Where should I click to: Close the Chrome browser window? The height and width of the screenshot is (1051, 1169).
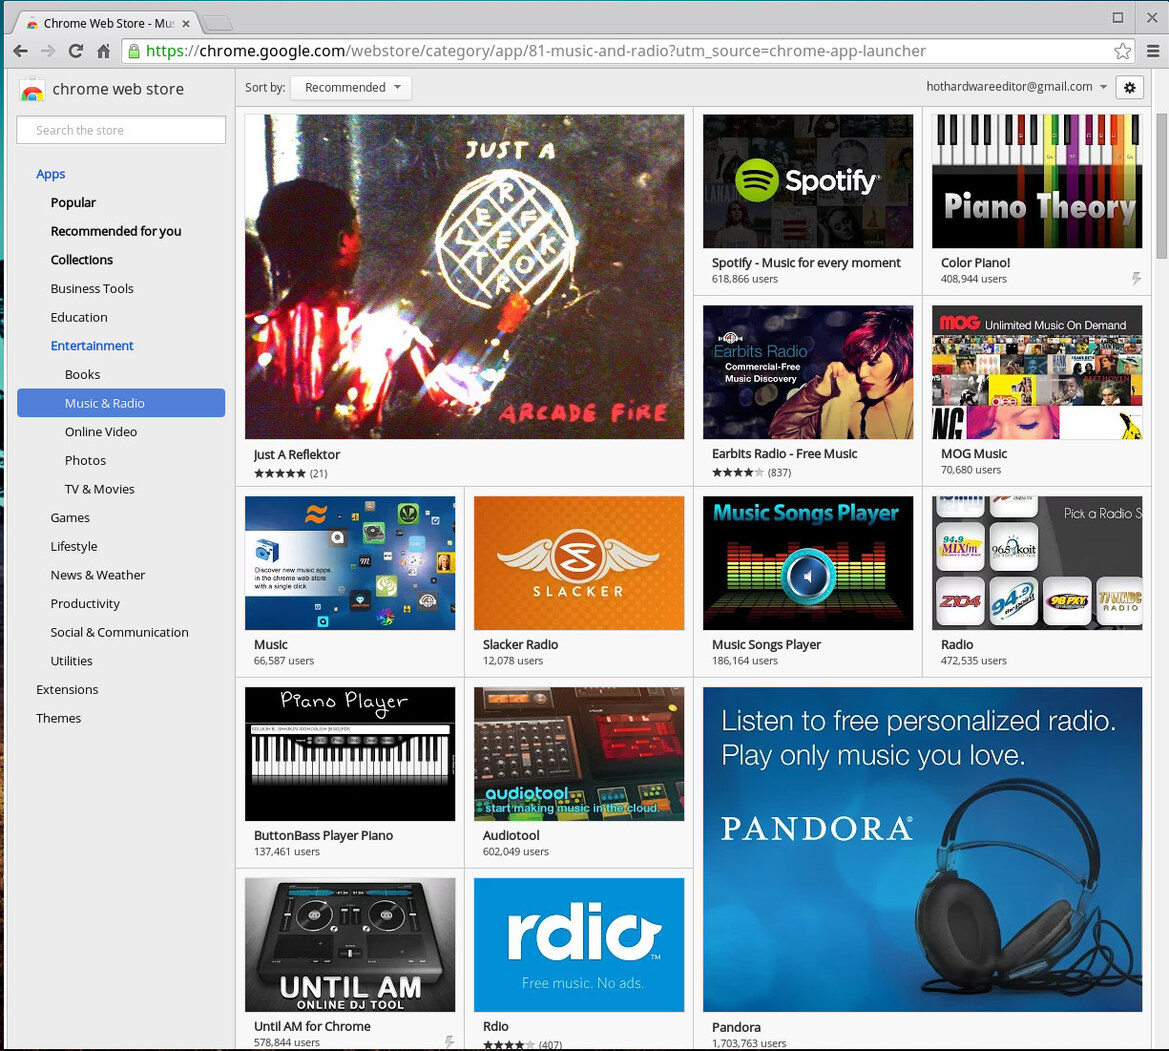(x=1151, y=17)
